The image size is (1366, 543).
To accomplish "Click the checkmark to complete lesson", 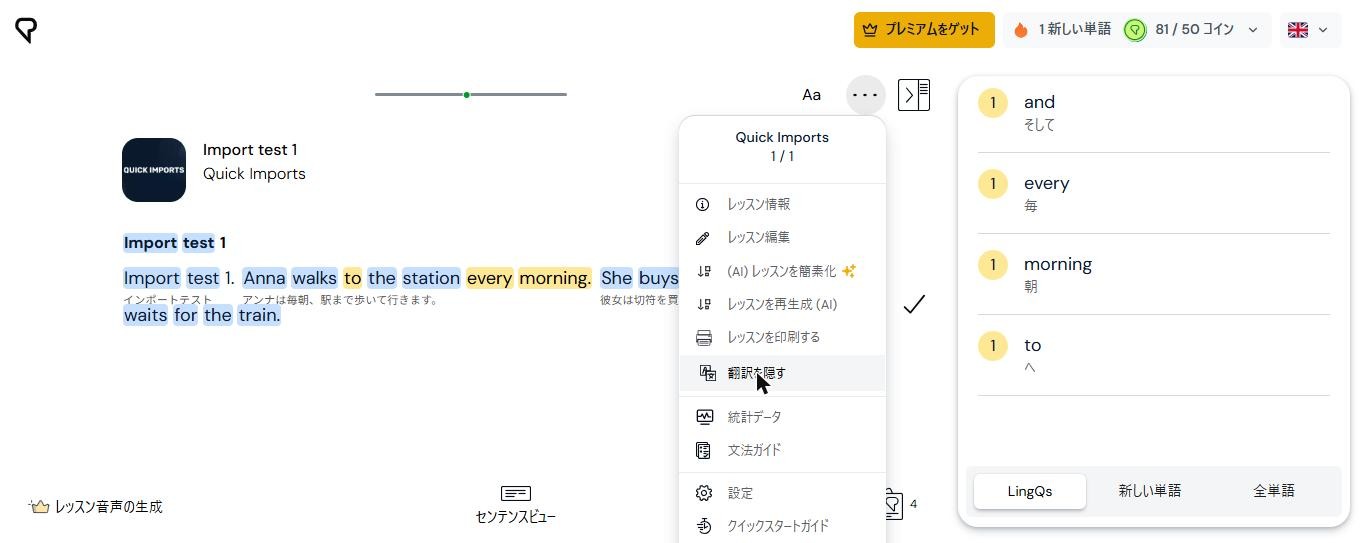I will pyautogui.click(x=914, y=304).
